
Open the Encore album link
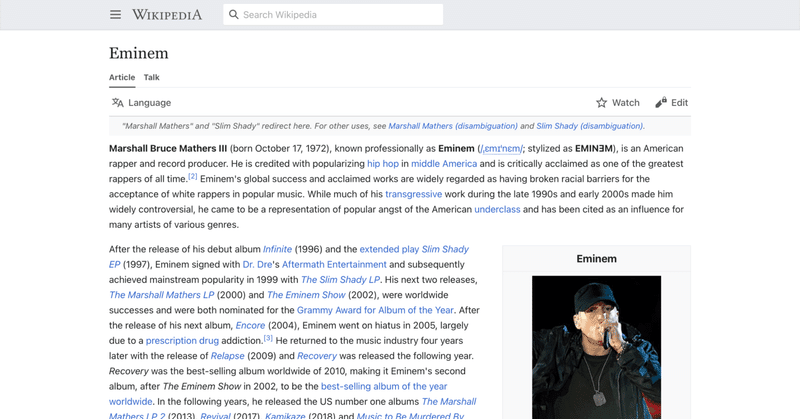click(x=250, y=326)
